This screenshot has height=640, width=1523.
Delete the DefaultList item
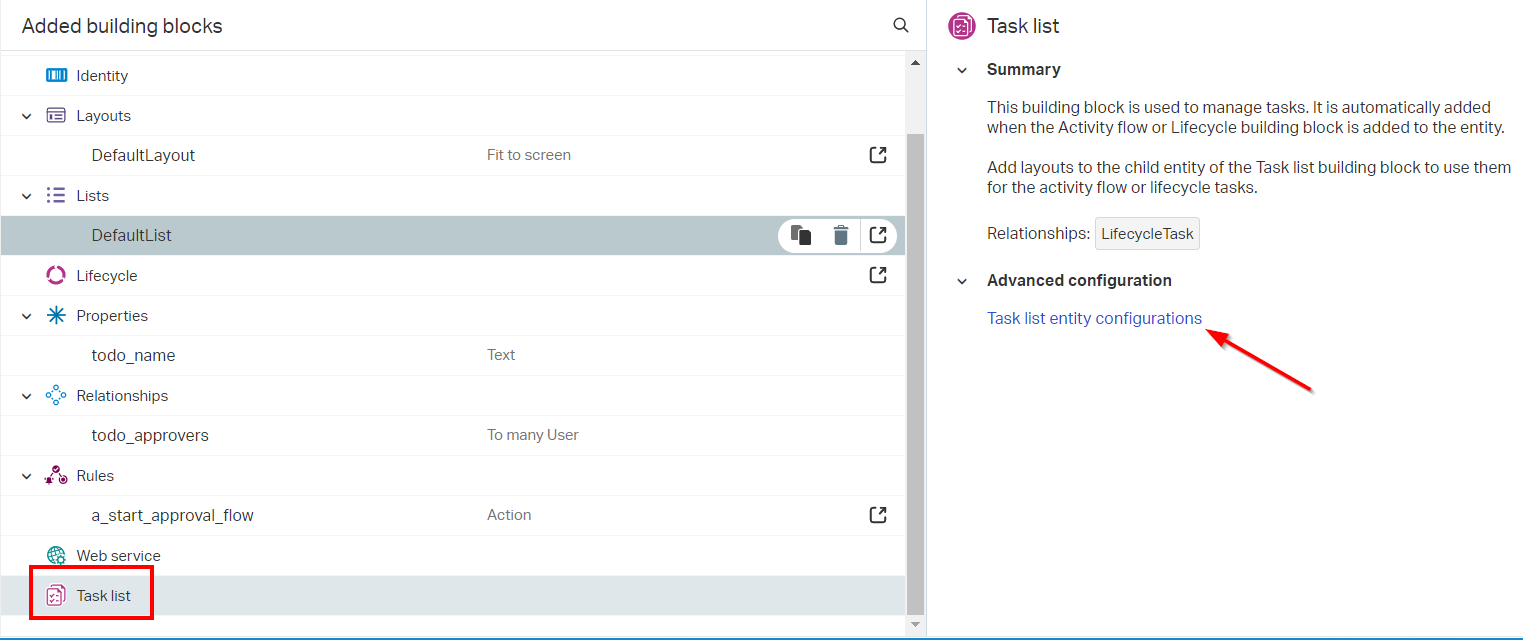(x=841, y=235)
